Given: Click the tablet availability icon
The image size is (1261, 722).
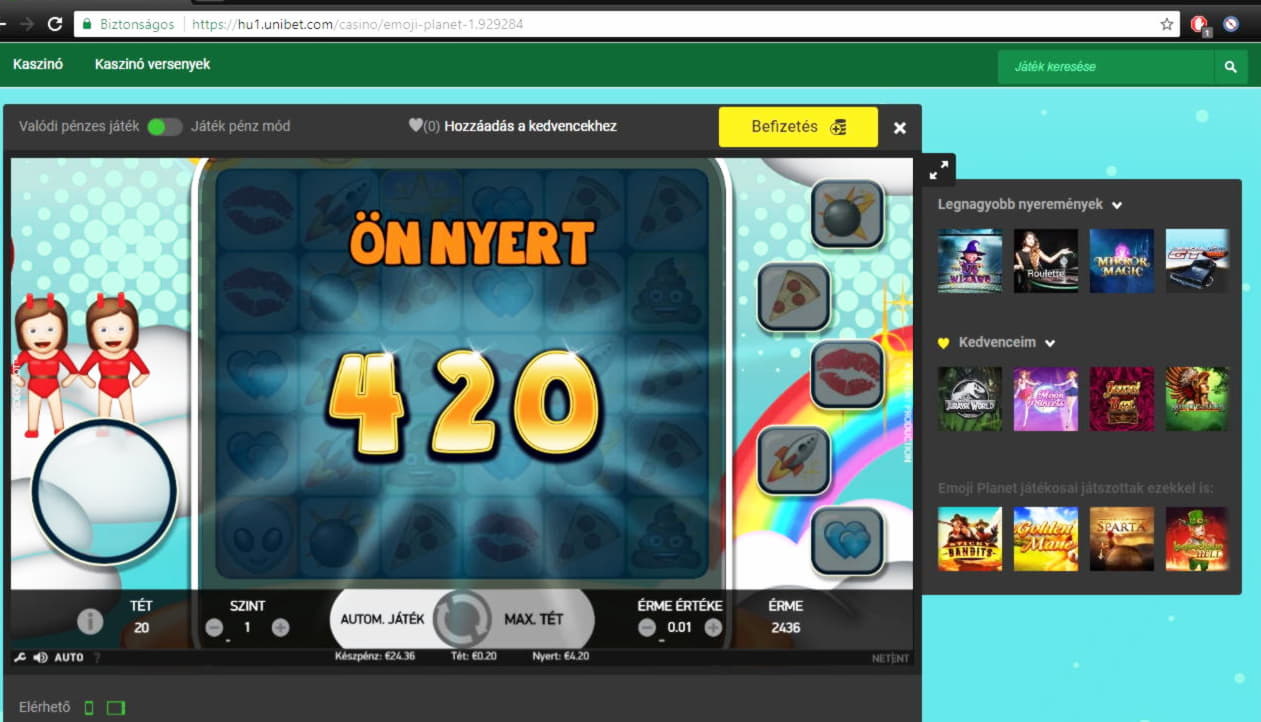Looking at the screenshot, I should click(x=116, y=708).
